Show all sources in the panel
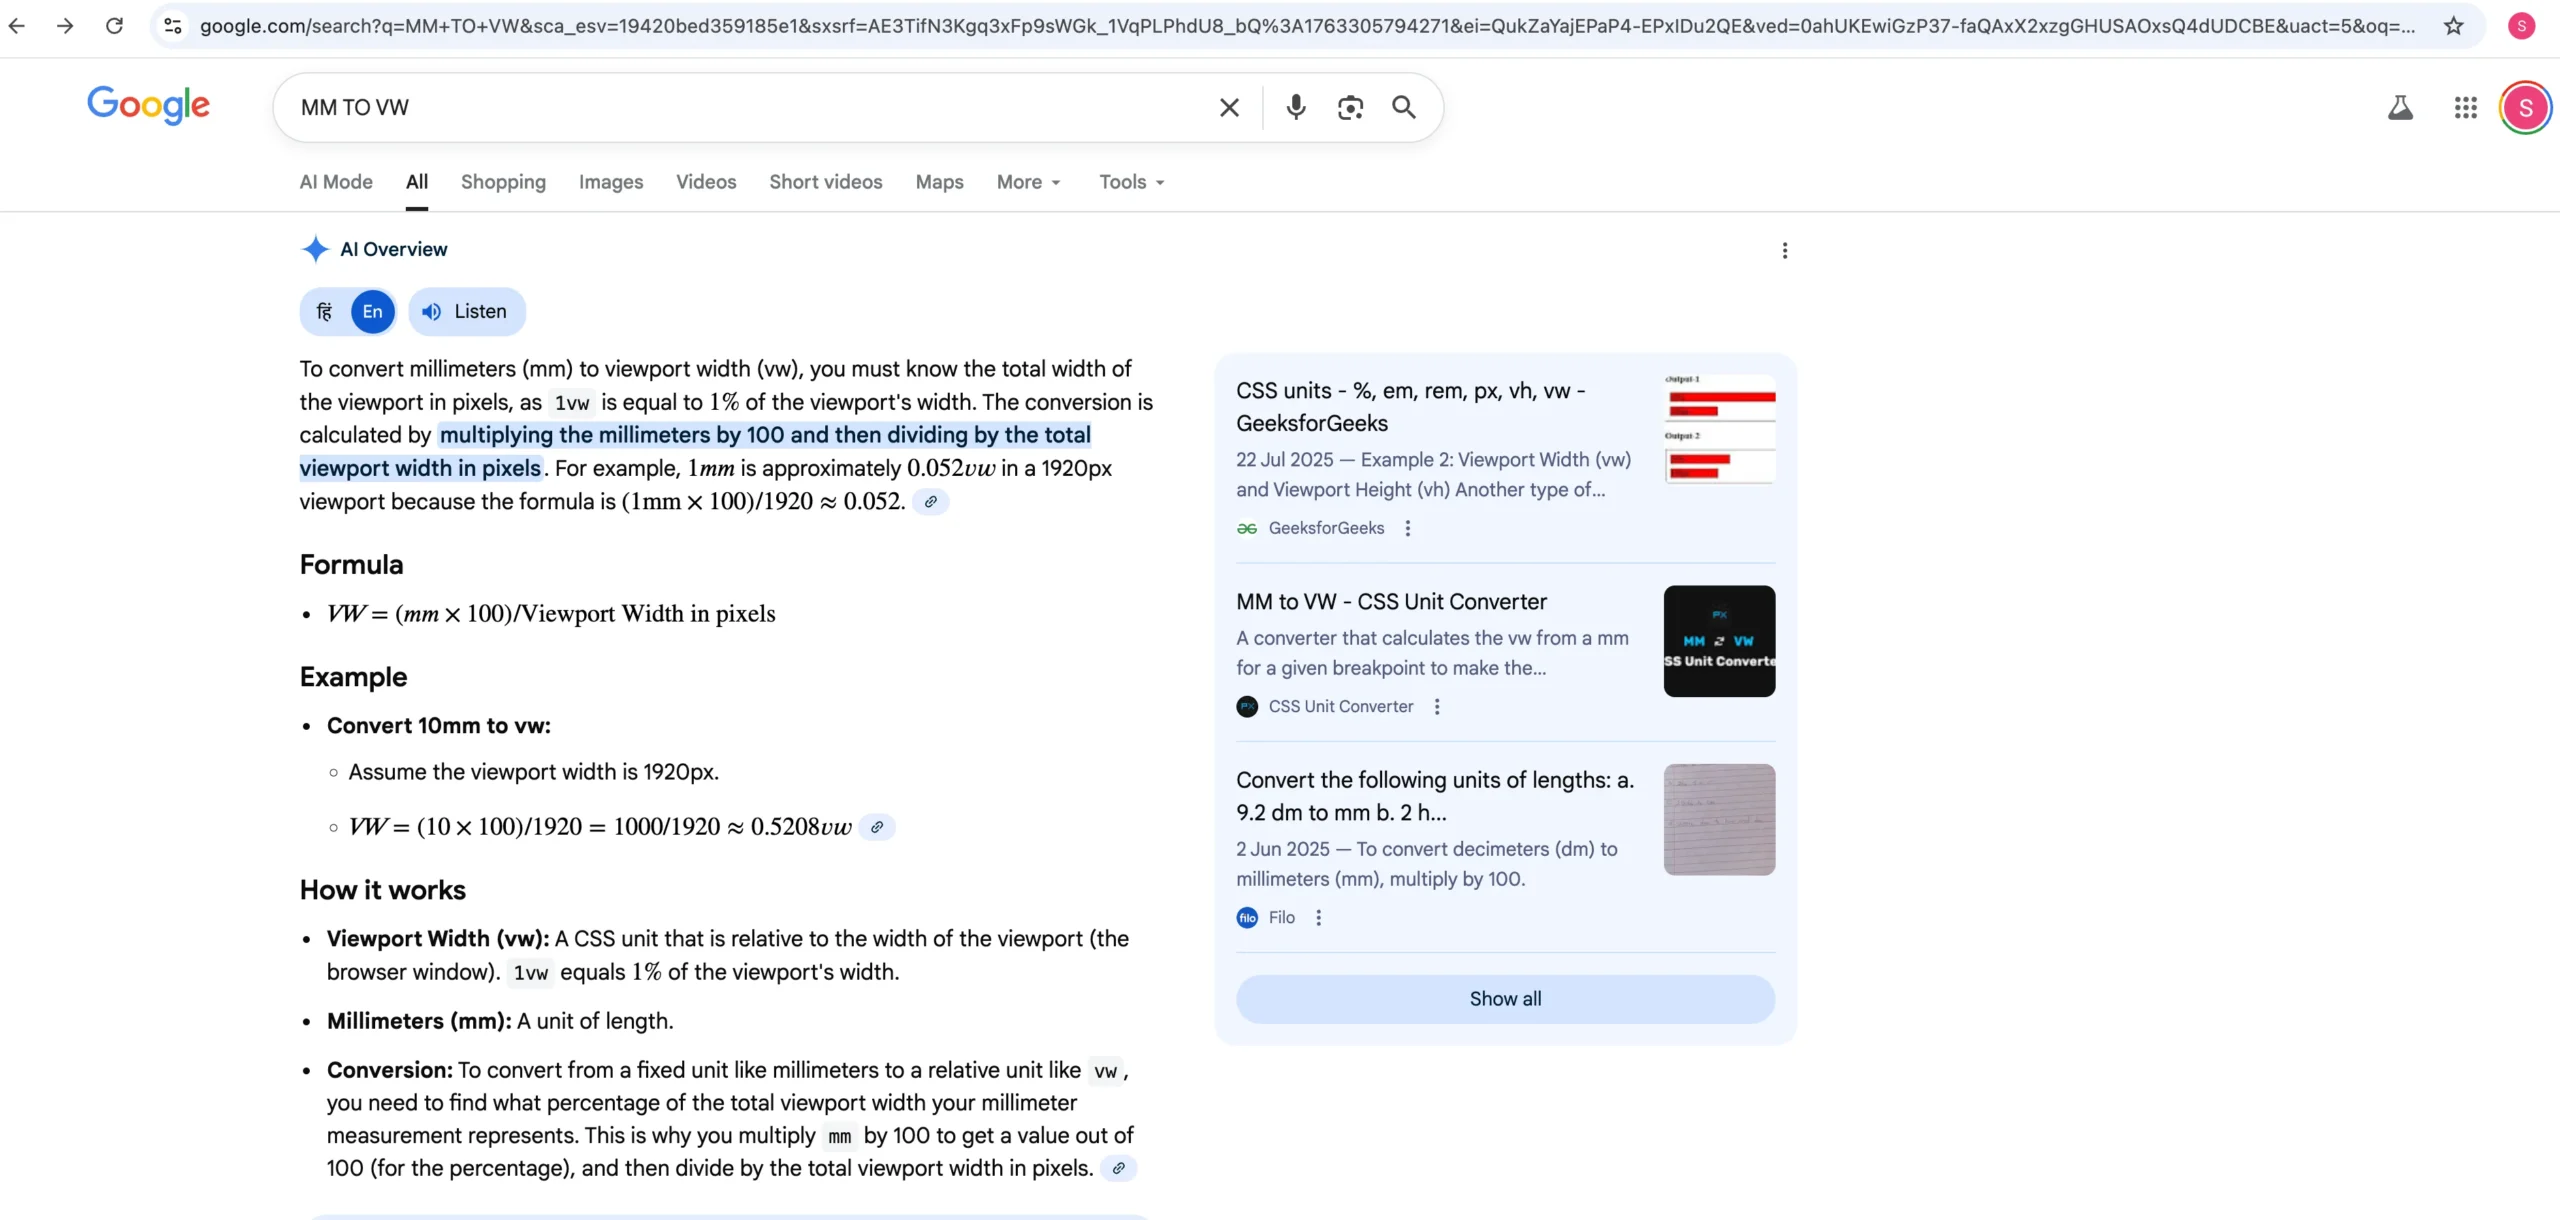This screenshot has height=1220, width=2560. [x=1504, y=999]
